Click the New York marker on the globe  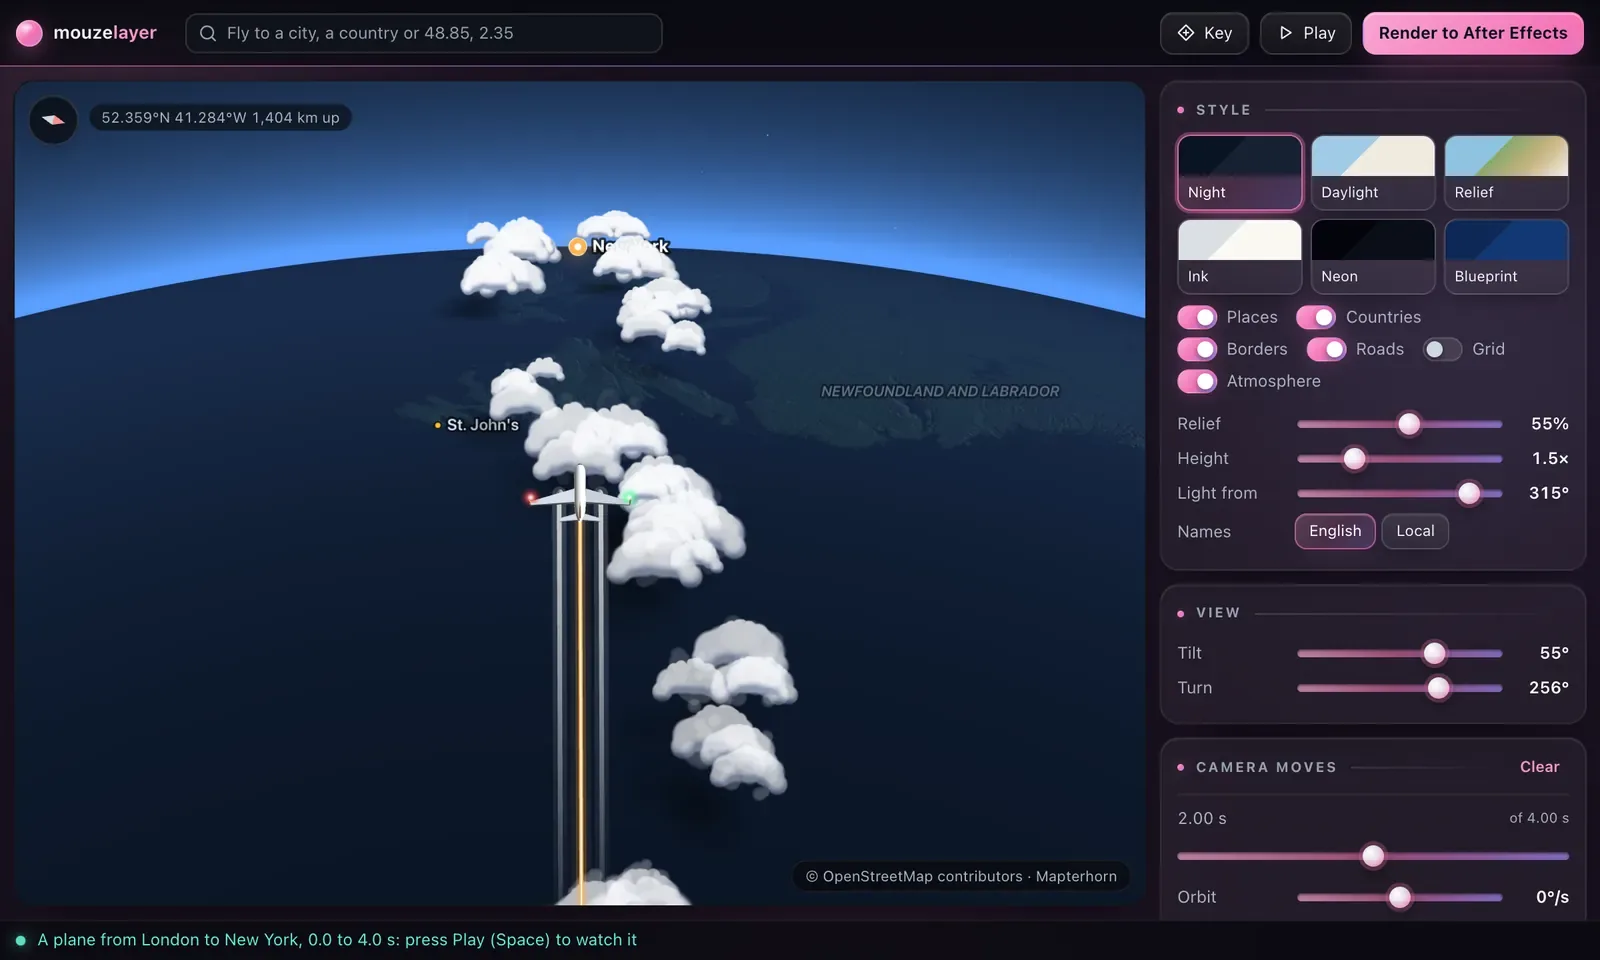click(578, 246)
